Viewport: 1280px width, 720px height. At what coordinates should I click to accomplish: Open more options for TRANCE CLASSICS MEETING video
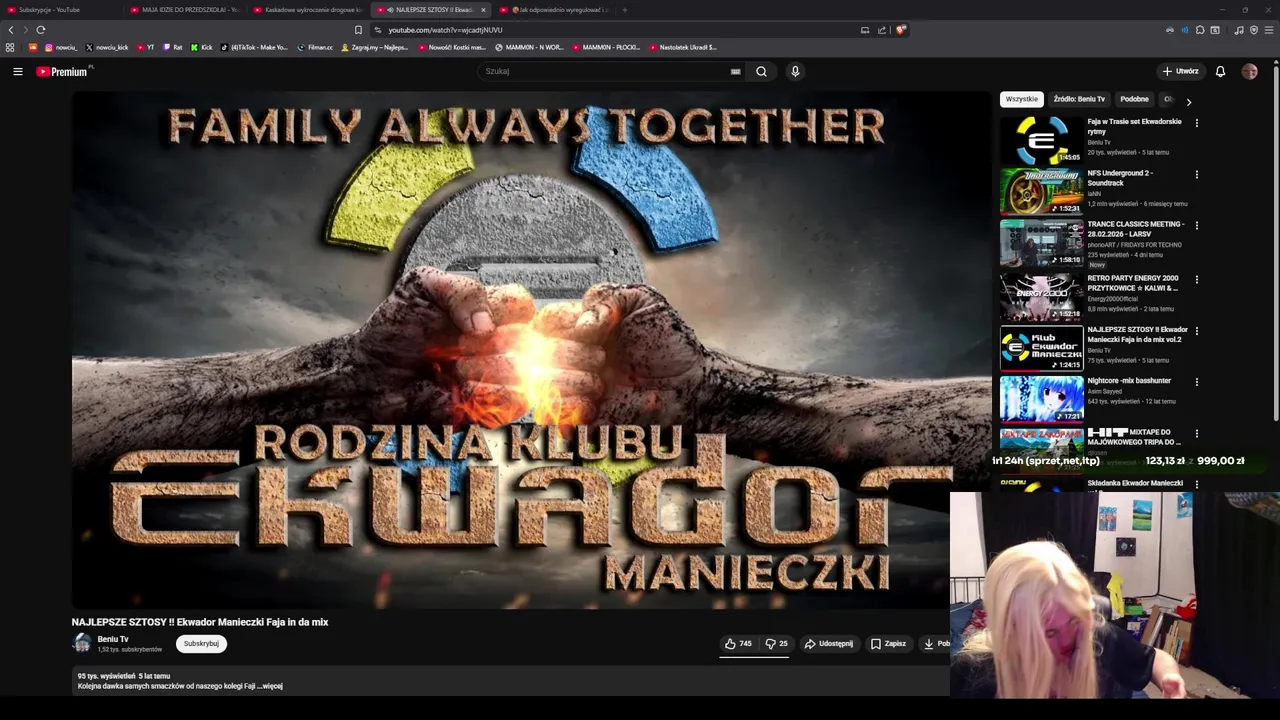tap(1196, 226)
